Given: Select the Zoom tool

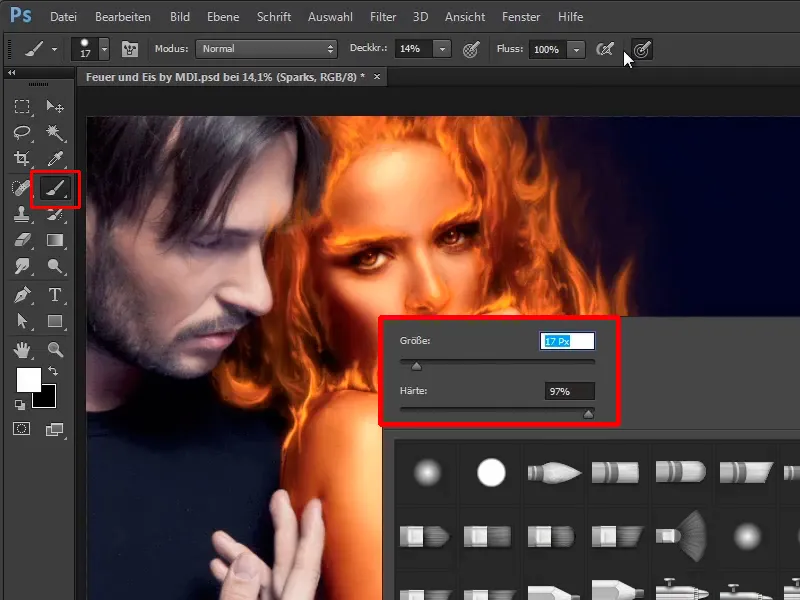Looking at the screenshot, I should click(x=55, y=349).
